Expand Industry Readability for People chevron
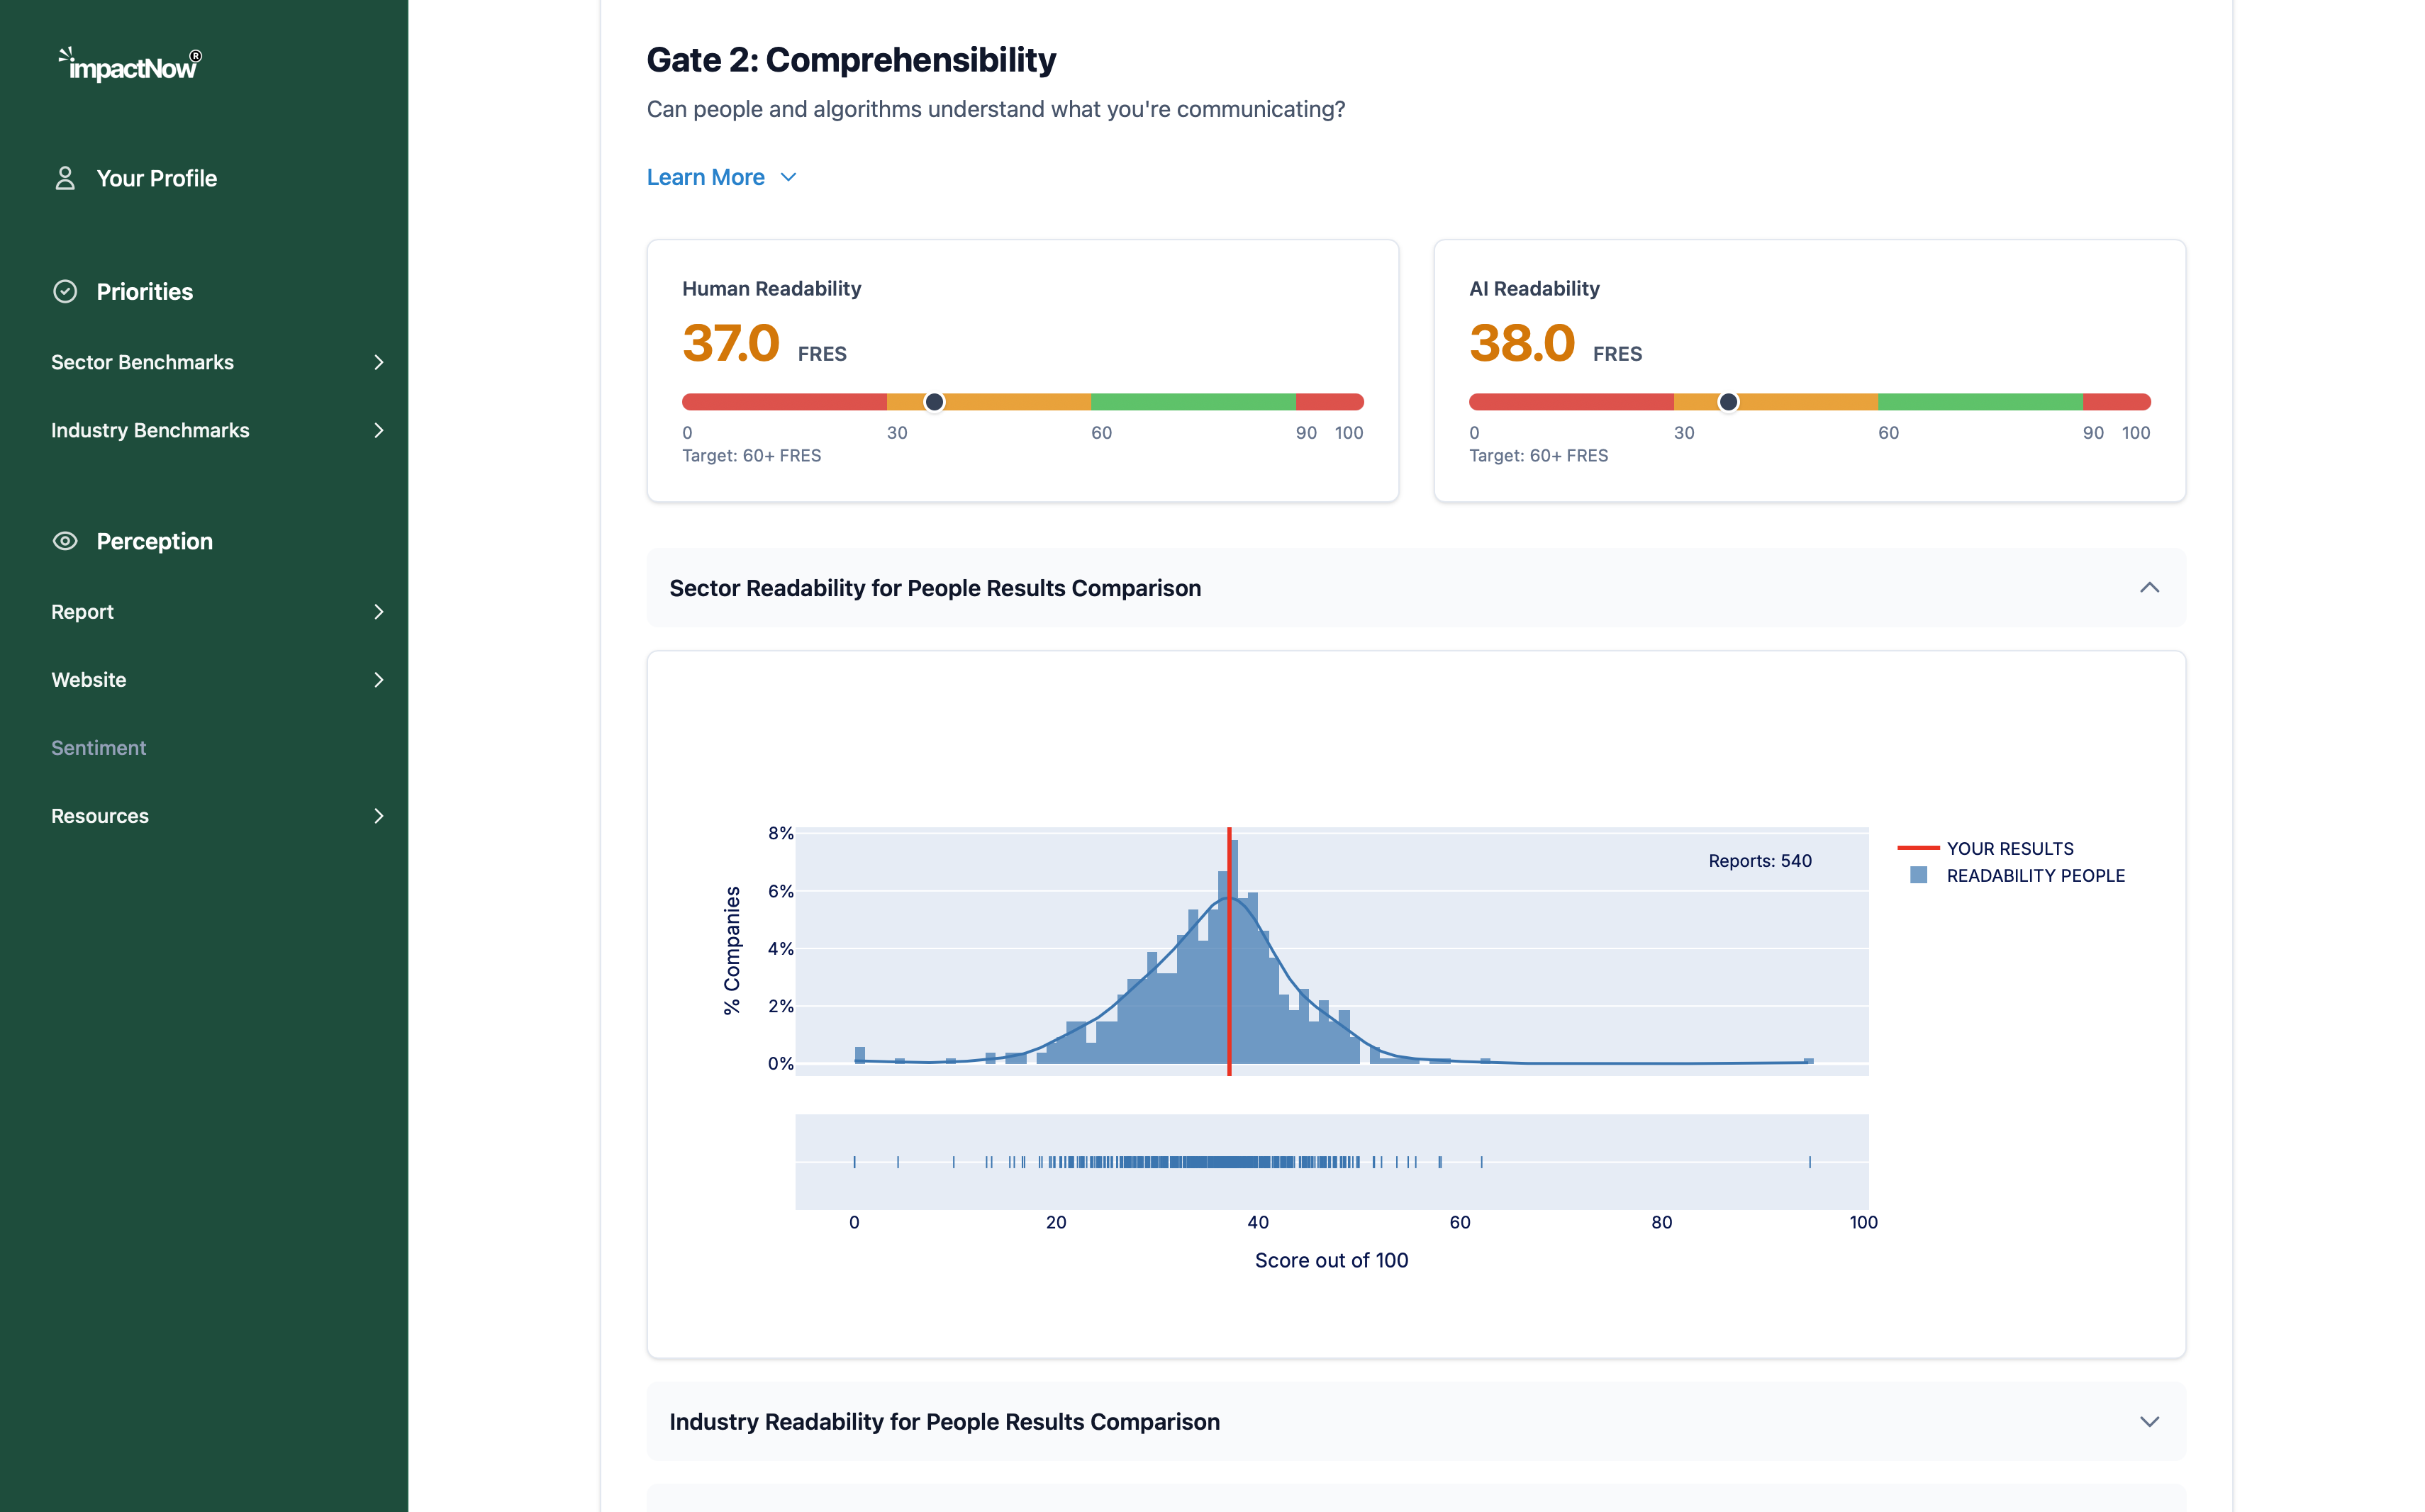The image size is (2425, 1512). pyautogui.click(x=2149, y=1422)
